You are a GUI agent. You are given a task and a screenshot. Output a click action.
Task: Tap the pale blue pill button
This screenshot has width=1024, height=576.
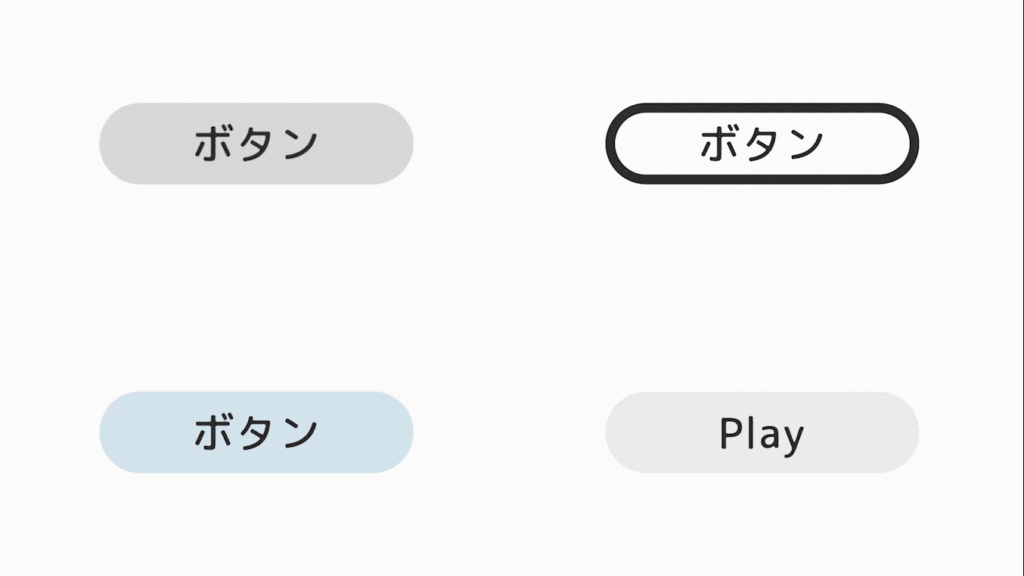coord(256,432)
